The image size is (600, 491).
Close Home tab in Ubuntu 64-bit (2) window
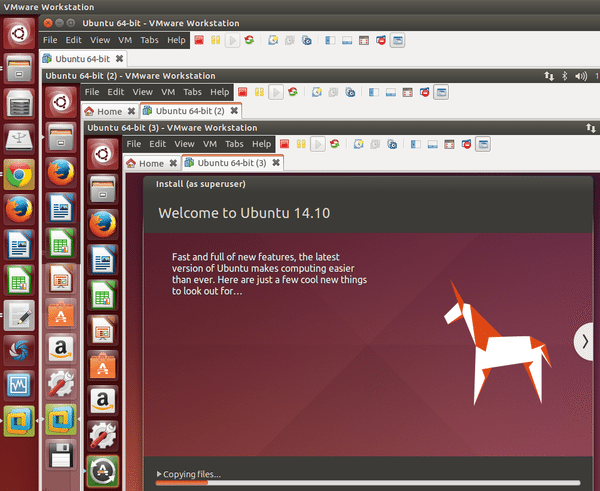(x=131, y=111)
